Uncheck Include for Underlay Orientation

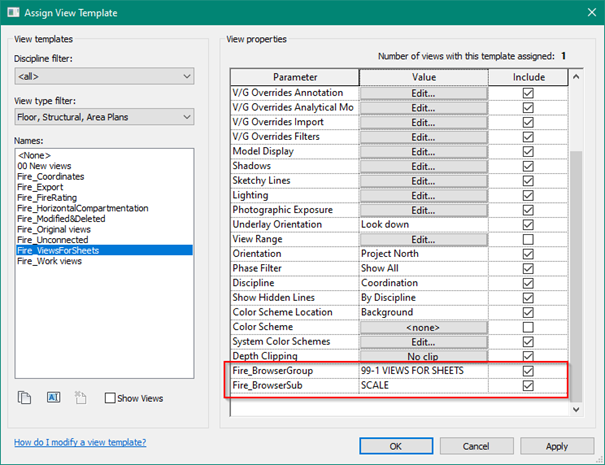point(528,225)
